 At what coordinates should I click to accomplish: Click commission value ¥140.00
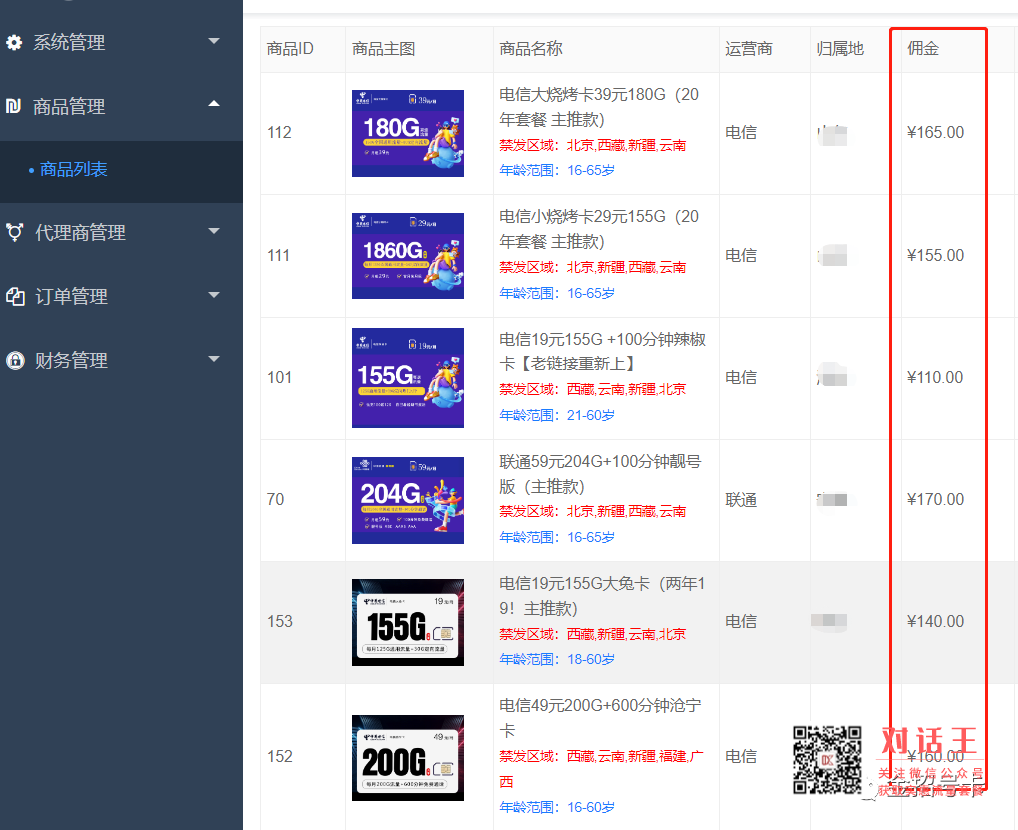point(936,622)
